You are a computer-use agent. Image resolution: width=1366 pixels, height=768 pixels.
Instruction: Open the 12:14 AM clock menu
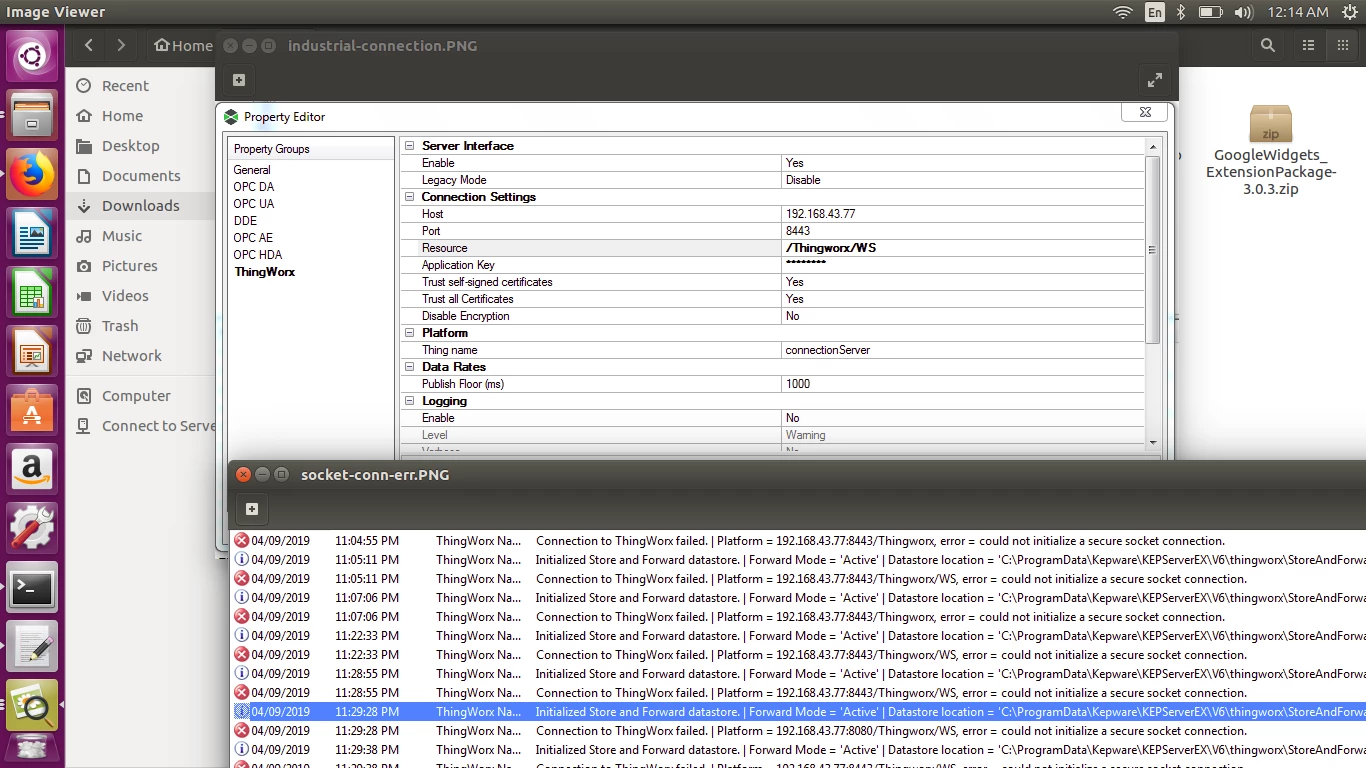point(1298,12)
